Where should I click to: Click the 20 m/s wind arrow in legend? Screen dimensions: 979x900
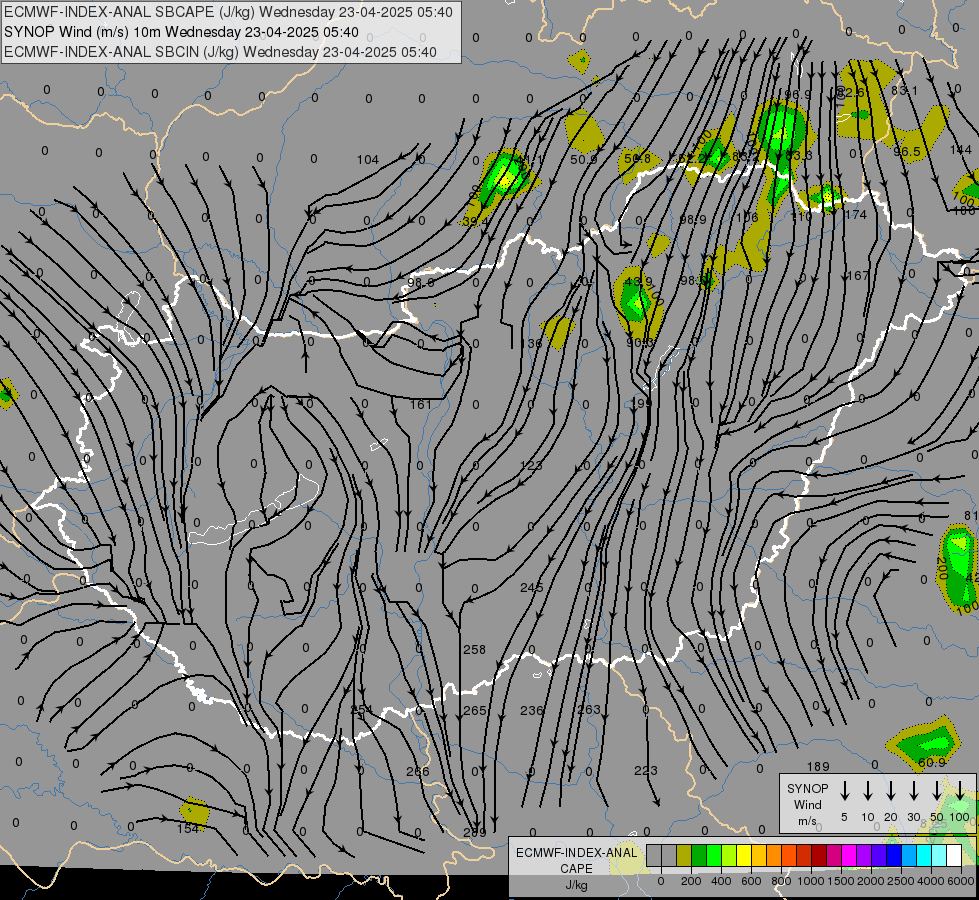tap(891, 790)
